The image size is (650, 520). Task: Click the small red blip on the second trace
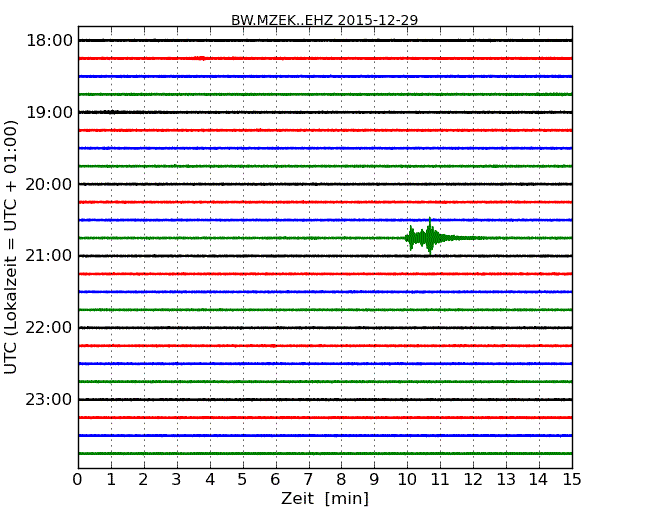(x=200, y=58)
